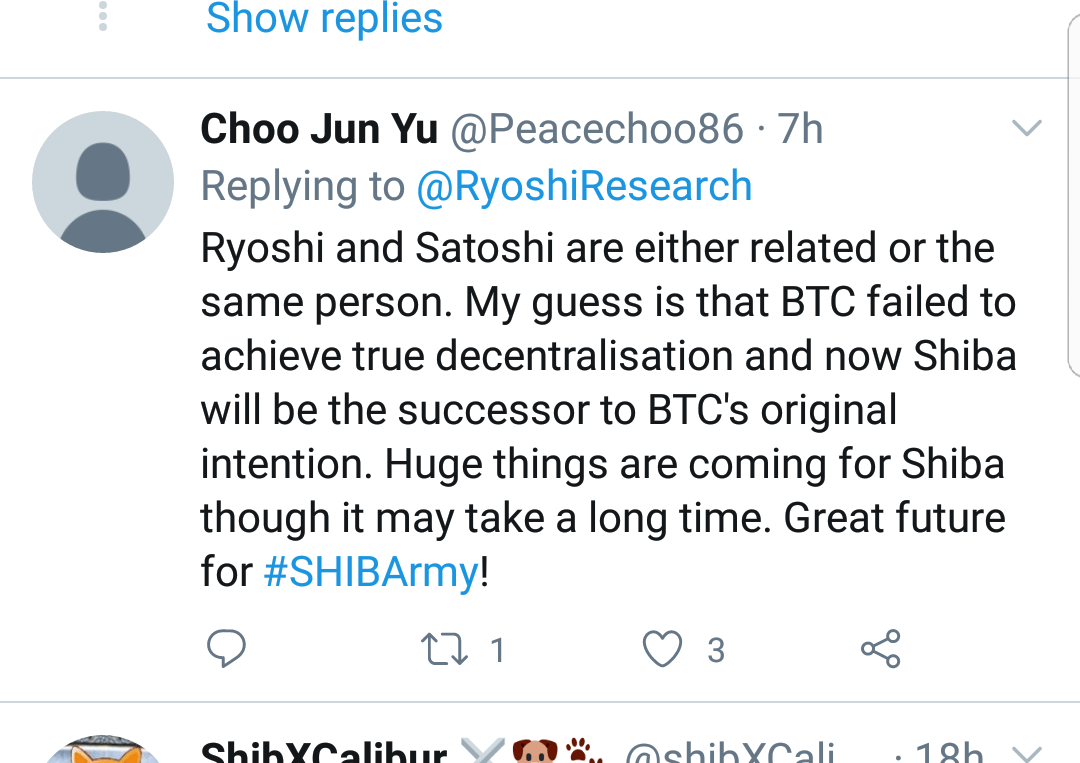The image size is (1080, 763).
Task: Retweet Choo Jun Yu's tweet
Action: coord(445,650)
